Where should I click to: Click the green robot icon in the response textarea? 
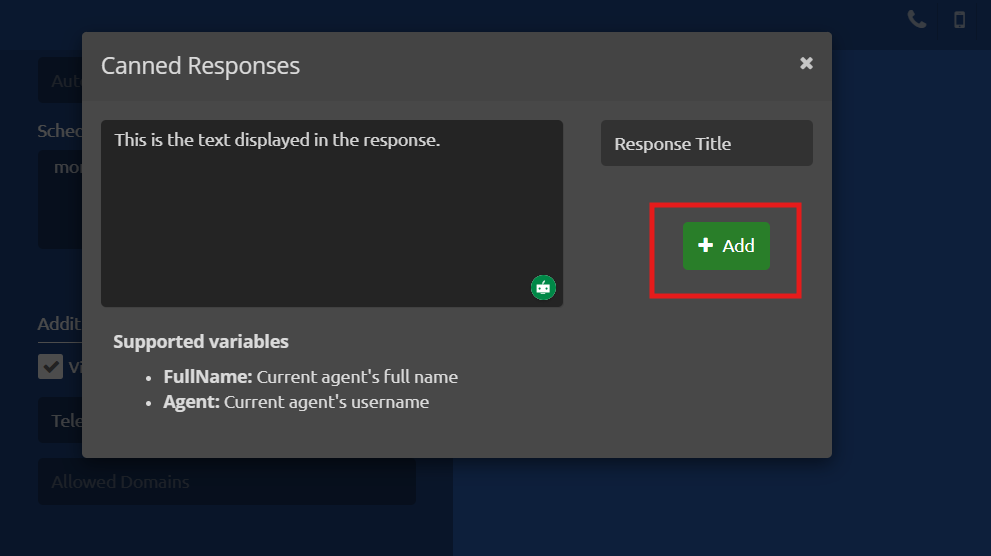point(543,287)
